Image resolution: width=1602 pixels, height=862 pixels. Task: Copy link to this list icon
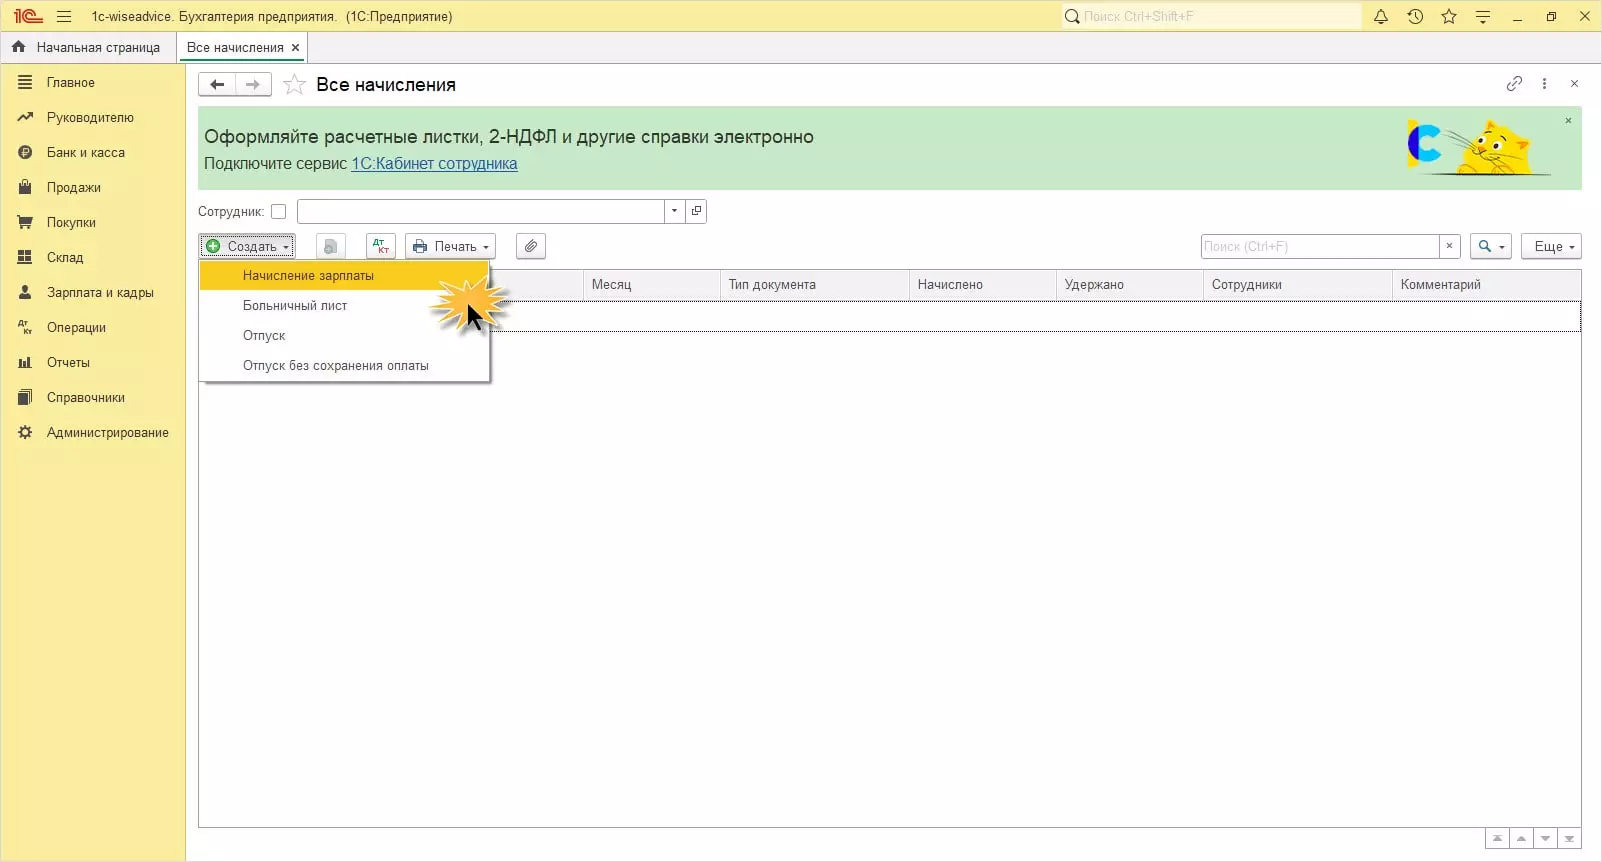pyautogui.click(x=1514, y=84)
